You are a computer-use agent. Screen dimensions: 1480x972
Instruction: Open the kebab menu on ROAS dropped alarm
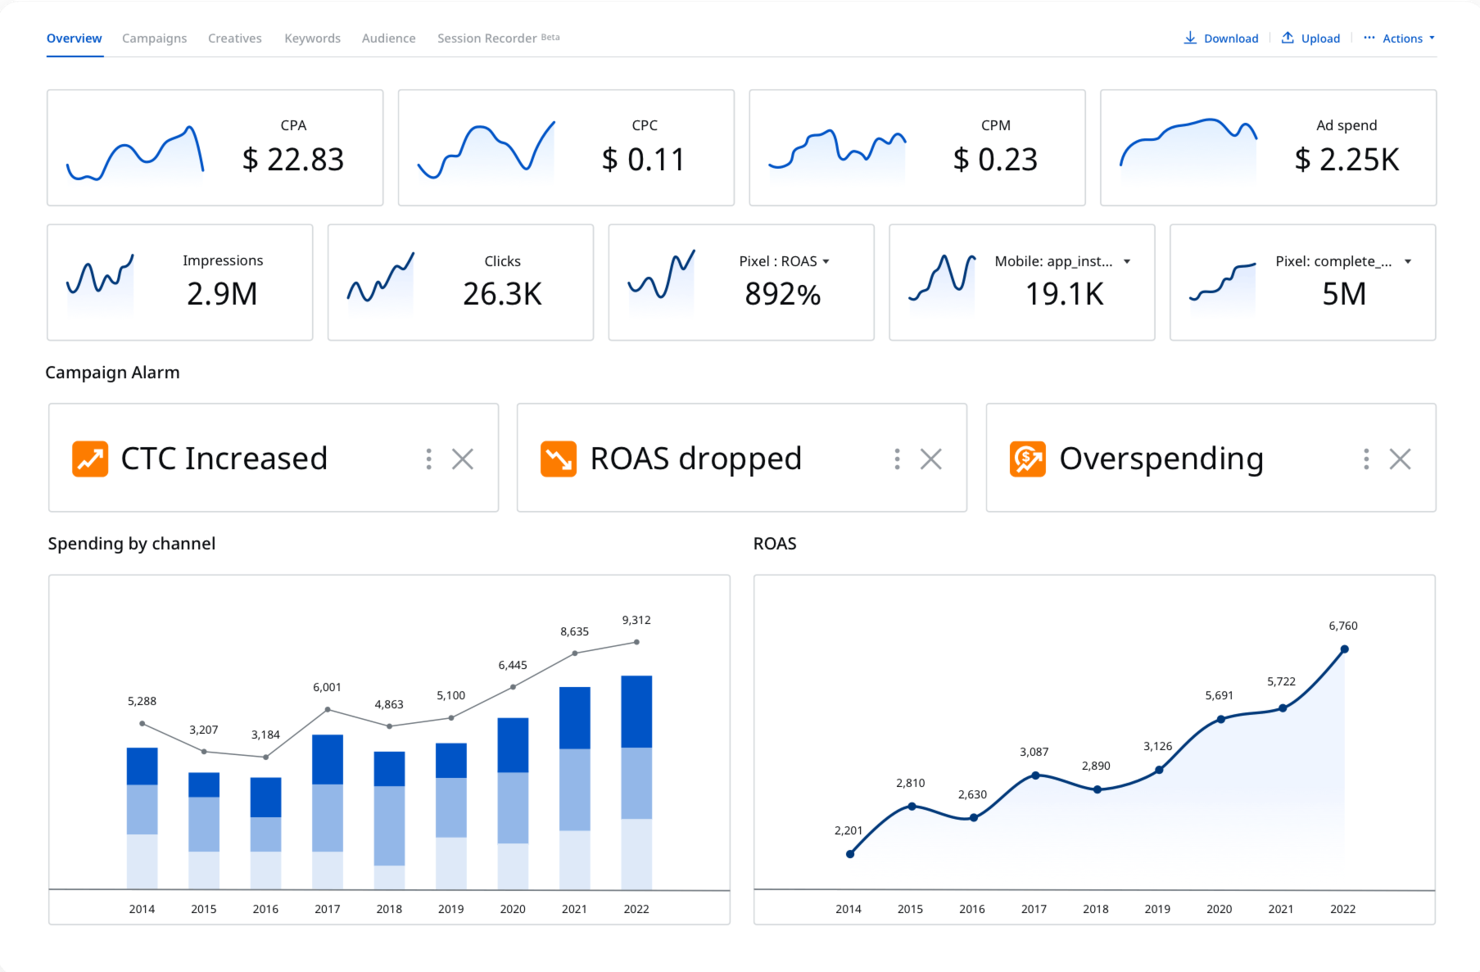tap(896, 458)
